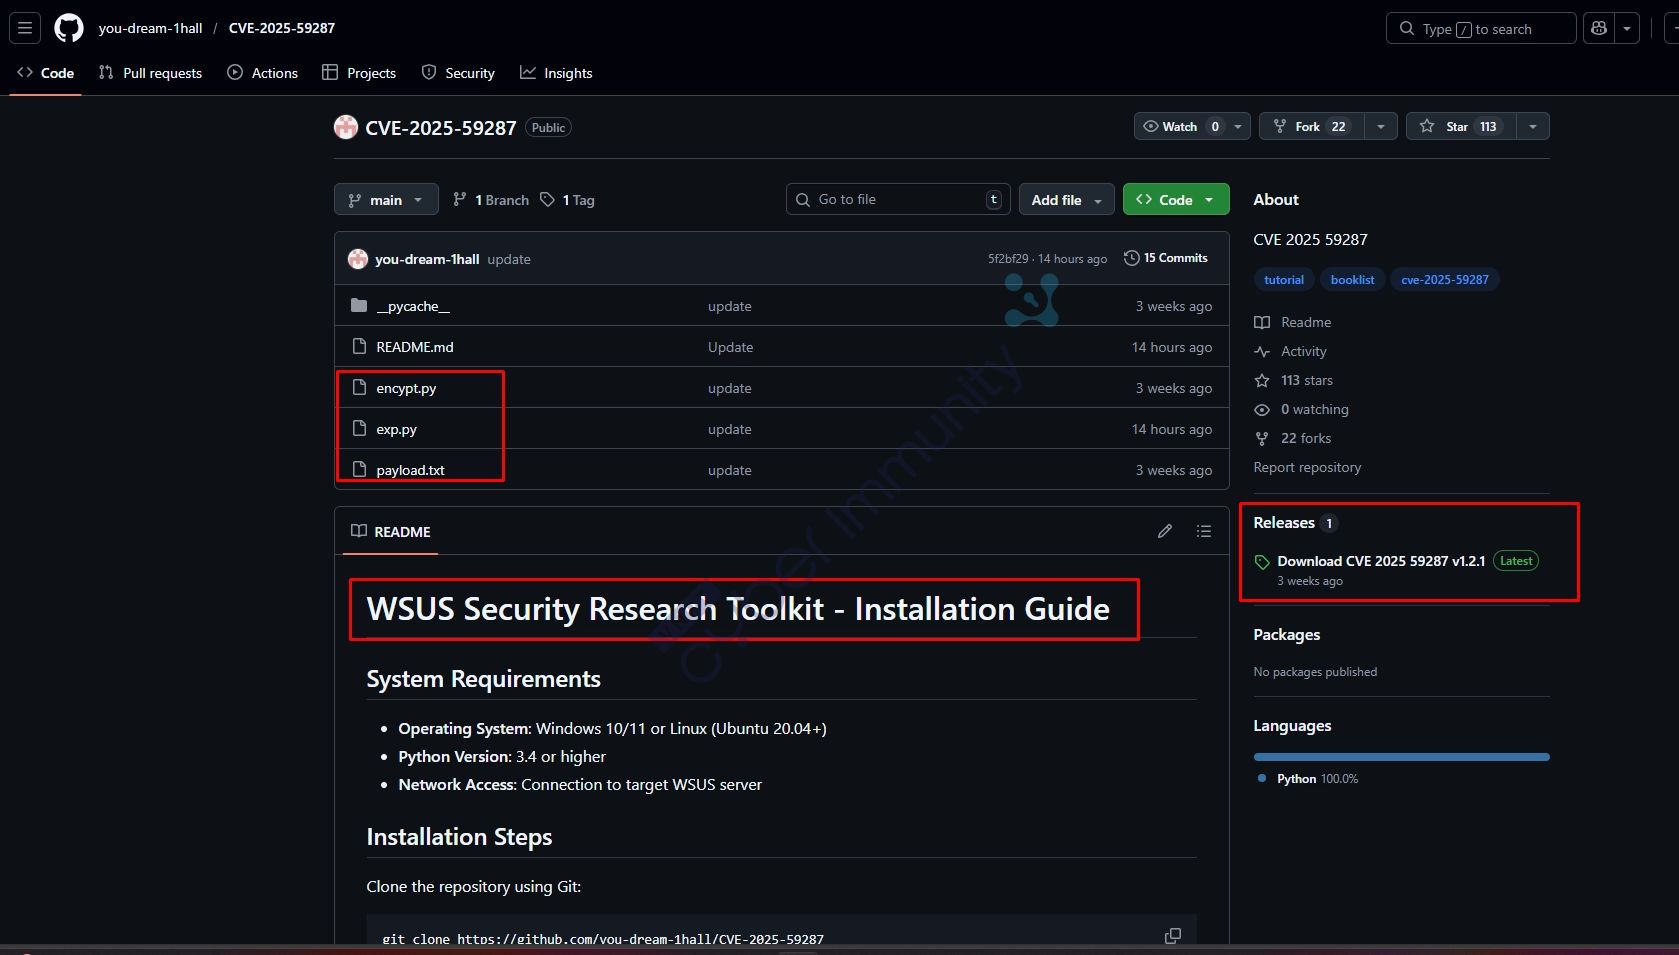Open the Add file dropdown
Image resolution: width=1679 pixels, height=955 pixels.
point(1066,200)
